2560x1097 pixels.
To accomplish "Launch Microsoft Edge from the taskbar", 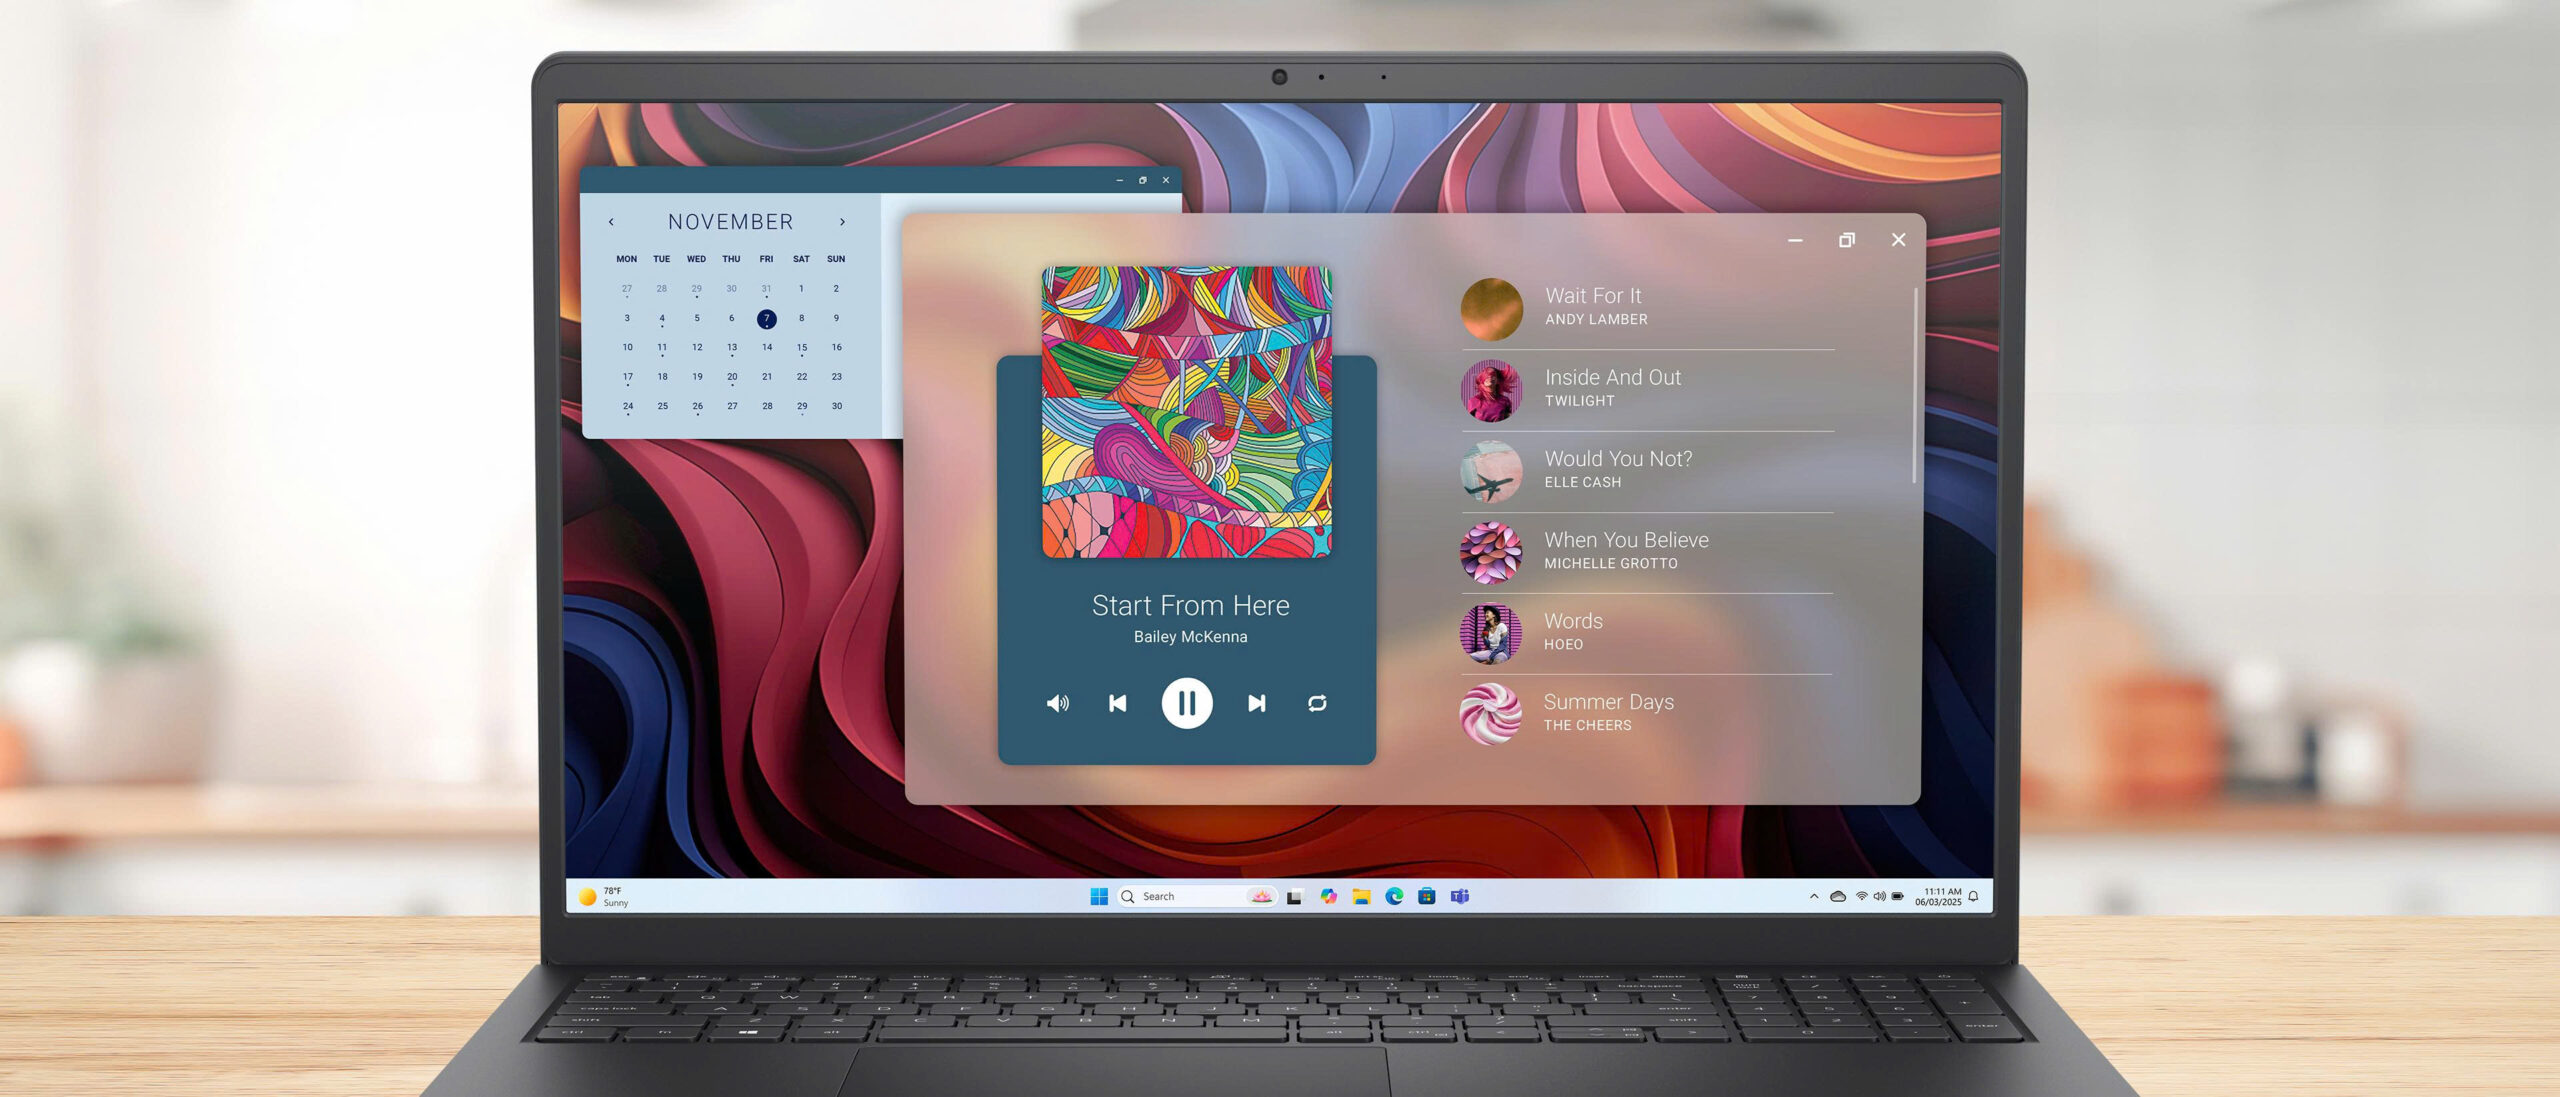I will click(1394, 896).
